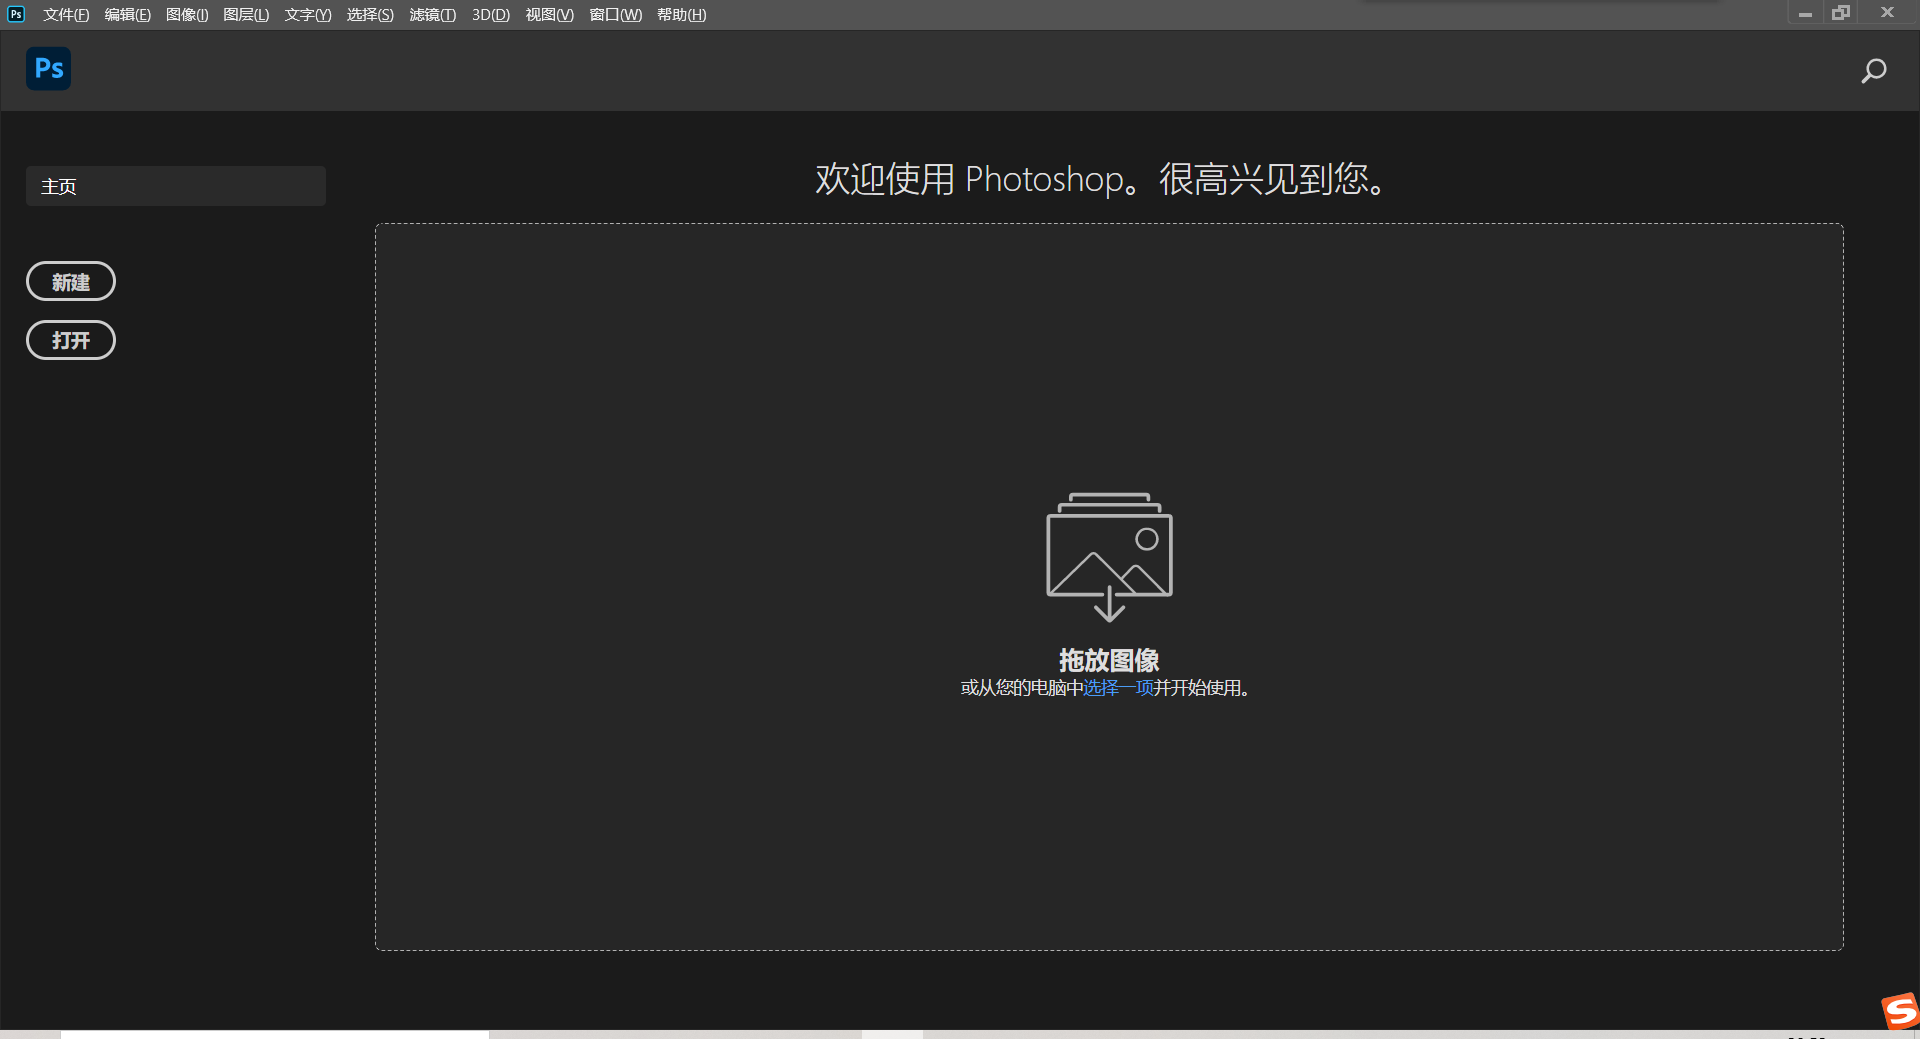Viewport: 1920px width, 1039px height.
Task: Click the 打开 button
Action: (71, 340)
